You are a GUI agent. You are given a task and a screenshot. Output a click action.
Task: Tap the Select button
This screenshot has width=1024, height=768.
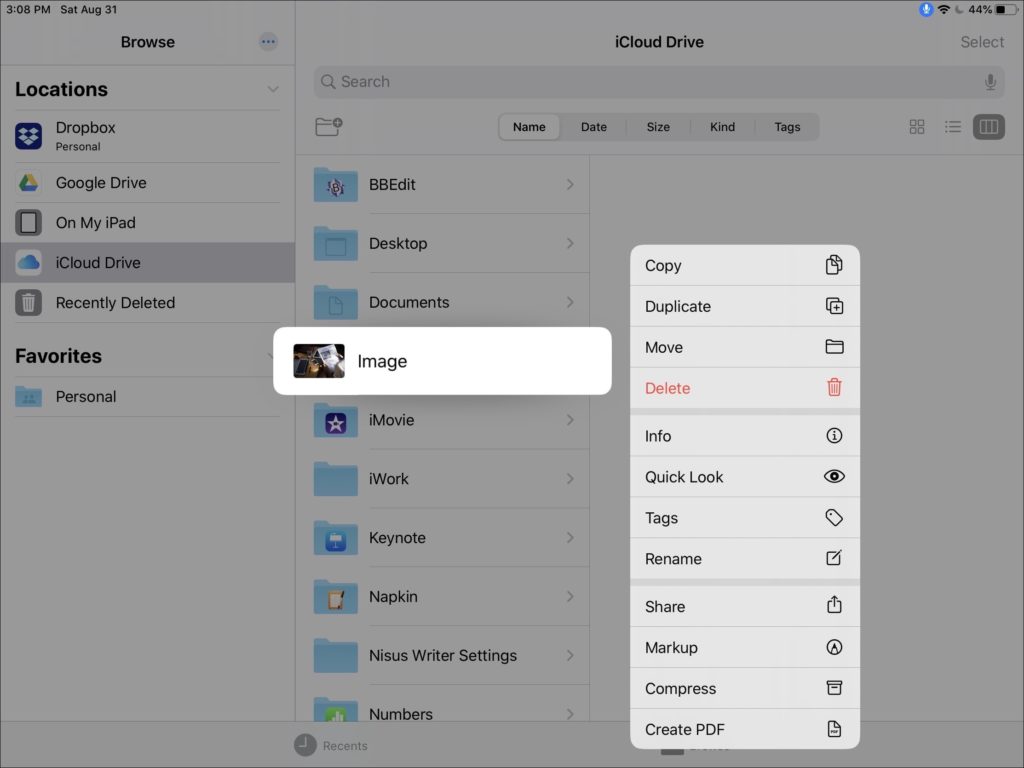point(981,42)
